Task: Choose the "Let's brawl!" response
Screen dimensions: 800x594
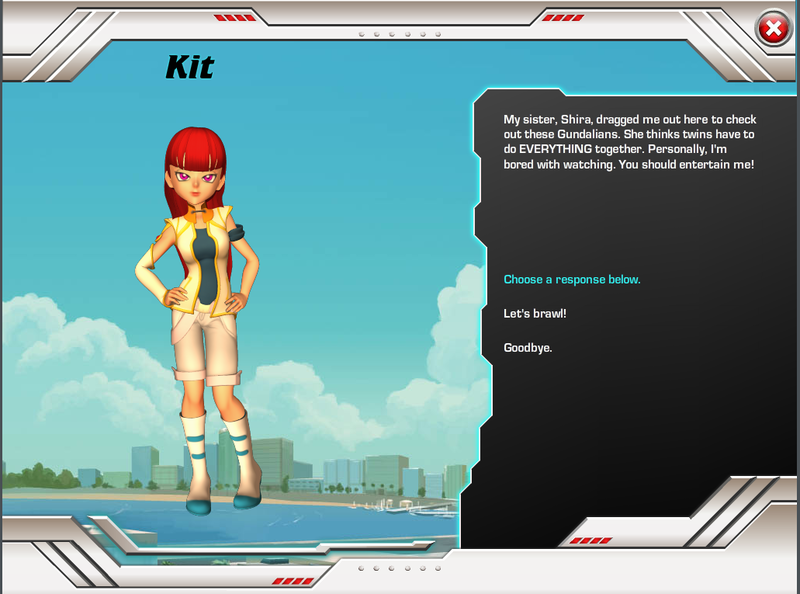Action: pos(535,314)
